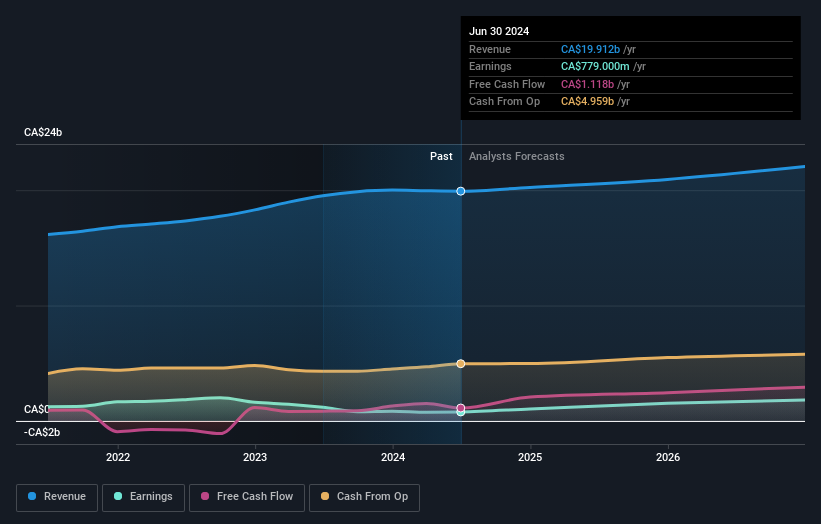Click the Free Cash Flow label in the tooltip
Screen dimensions: 821x524
pos(507,84)
